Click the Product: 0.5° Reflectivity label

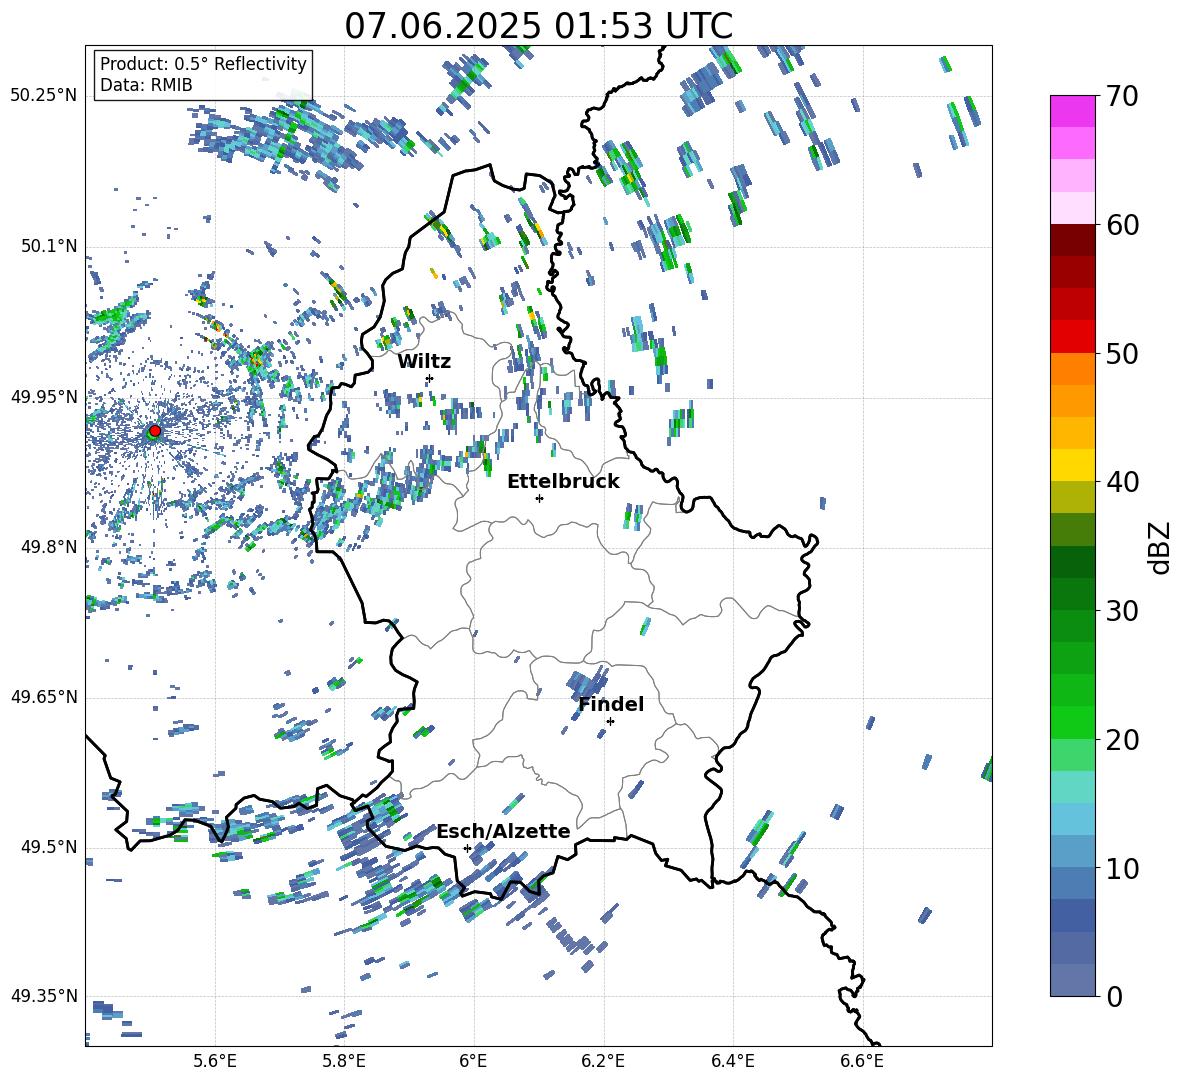pyautogui.click(x=203, y=64)
